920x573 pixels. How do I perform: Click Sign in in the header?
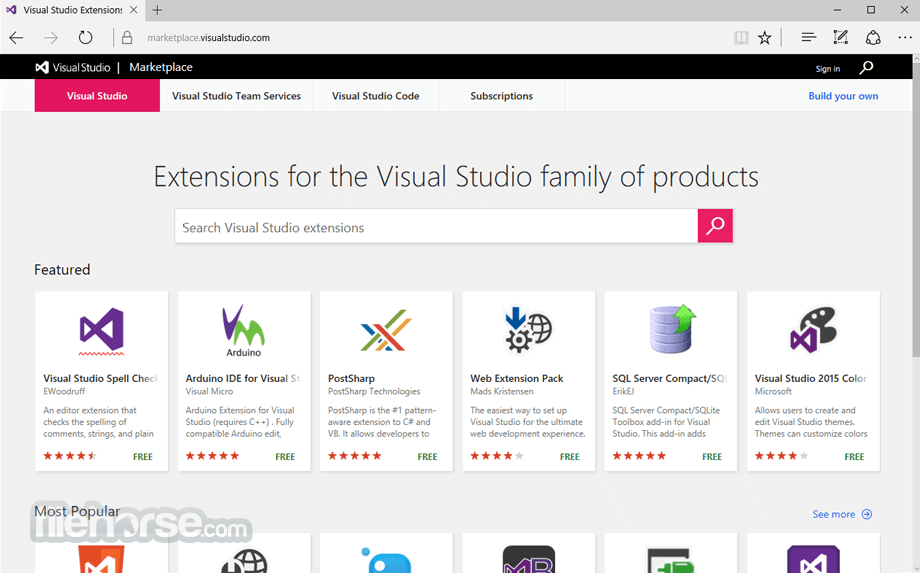(827, 69)
